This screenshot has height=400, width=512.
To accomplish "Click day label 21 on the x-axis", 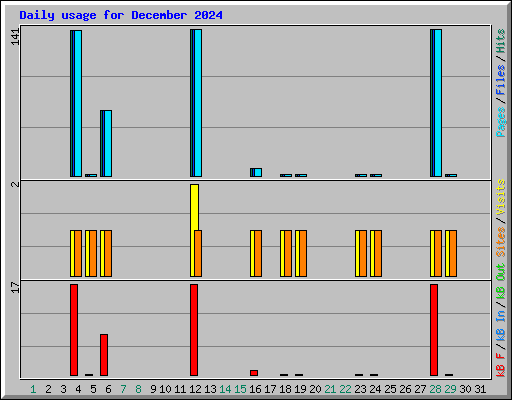I will click(x=330, y=389).
